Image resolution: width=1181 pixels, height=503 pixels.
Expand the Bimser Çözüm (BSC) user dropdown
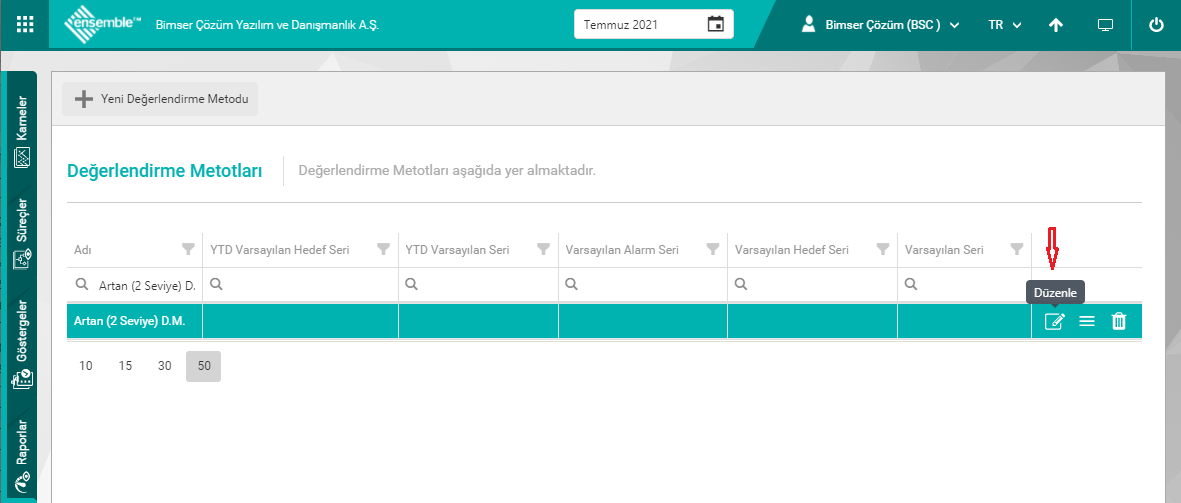[x=880, y=25]
